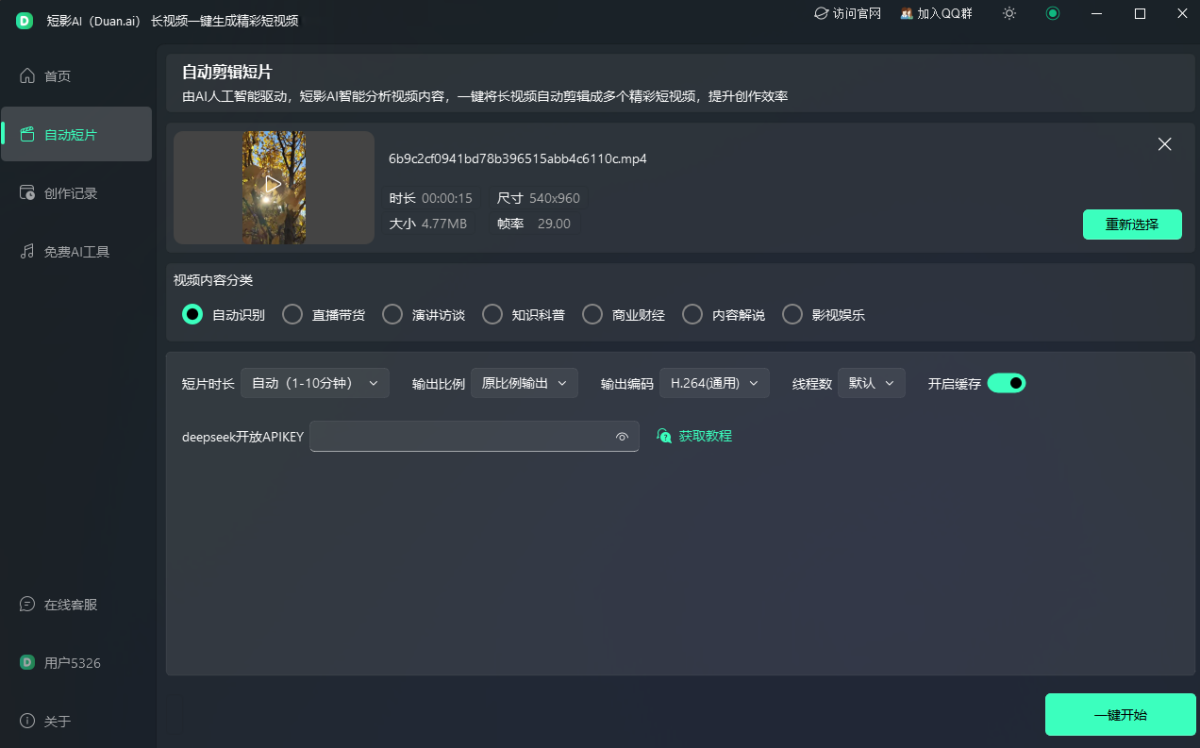Play the video thumbnail preview
Image resolution: width=1200 pixels, height=748 pixels.
click(273, 187)
